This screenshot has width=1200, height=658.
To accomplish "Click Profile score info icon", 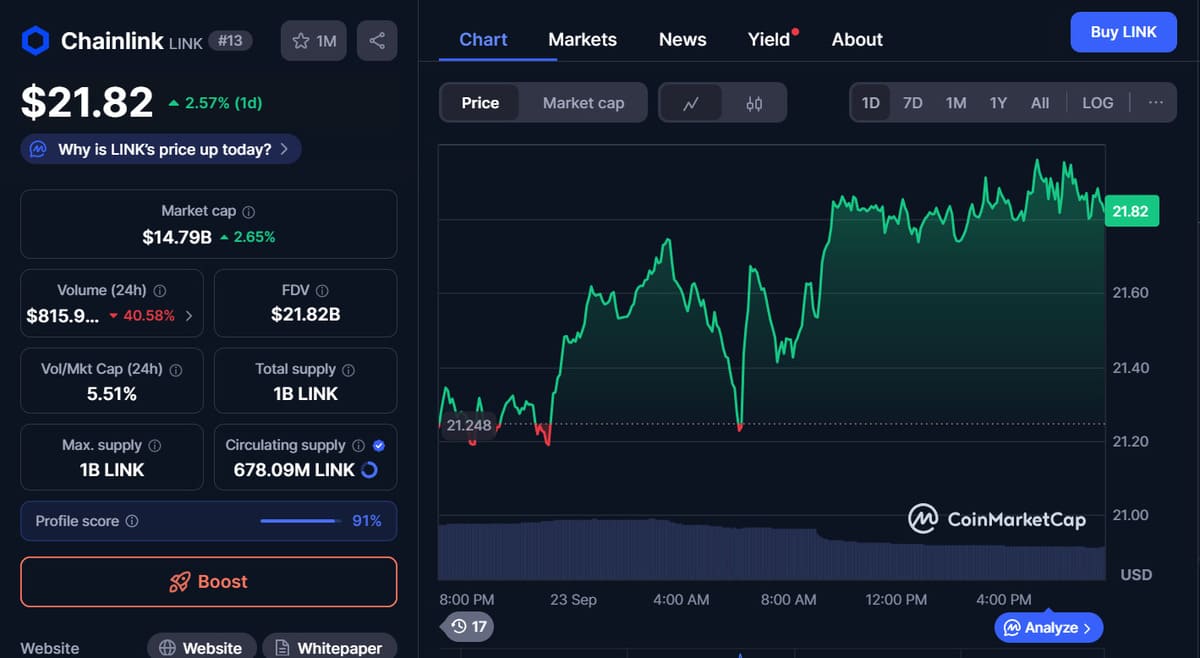I will click(132, 521).
